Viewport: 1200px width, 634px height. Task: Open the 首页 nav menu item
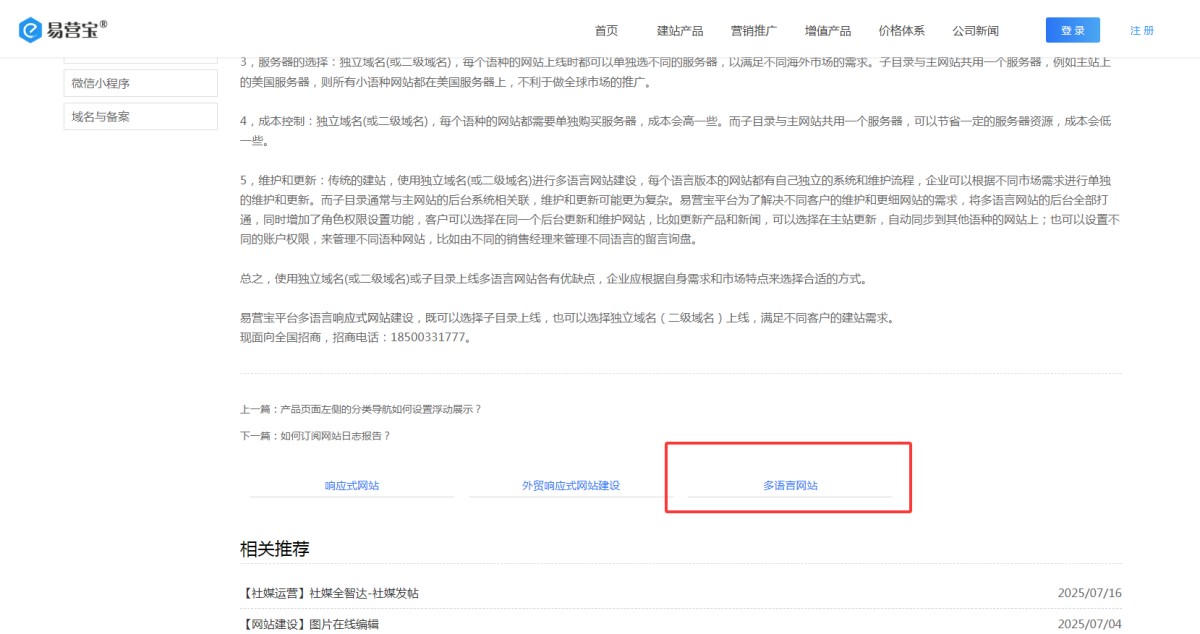(606, 31)
